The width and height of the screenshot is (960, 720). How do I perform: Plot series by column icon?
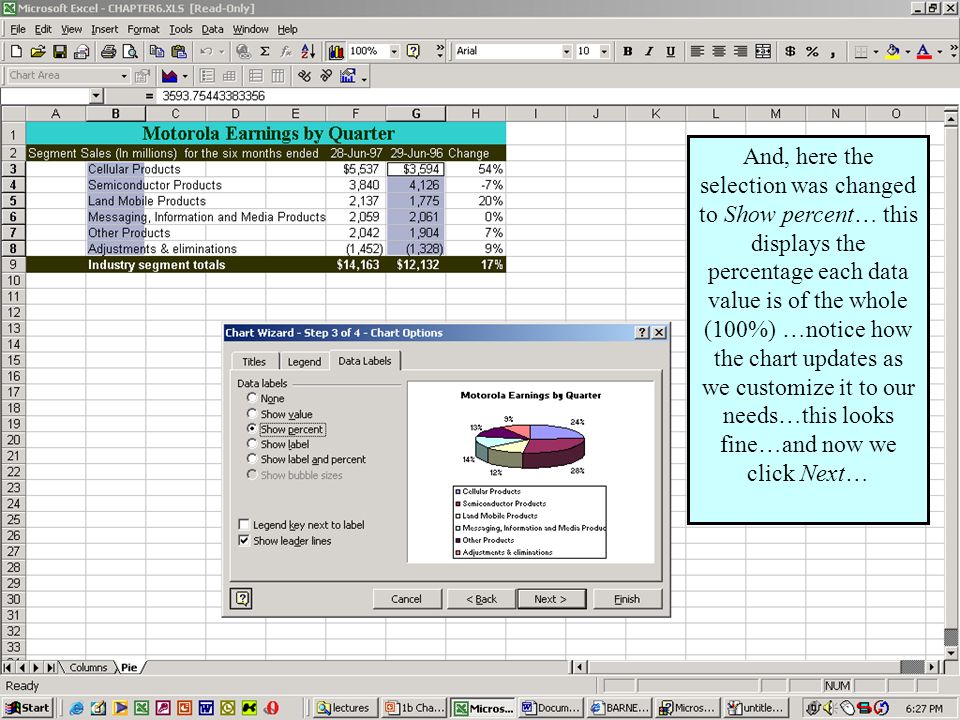click(x=278, y=76)
